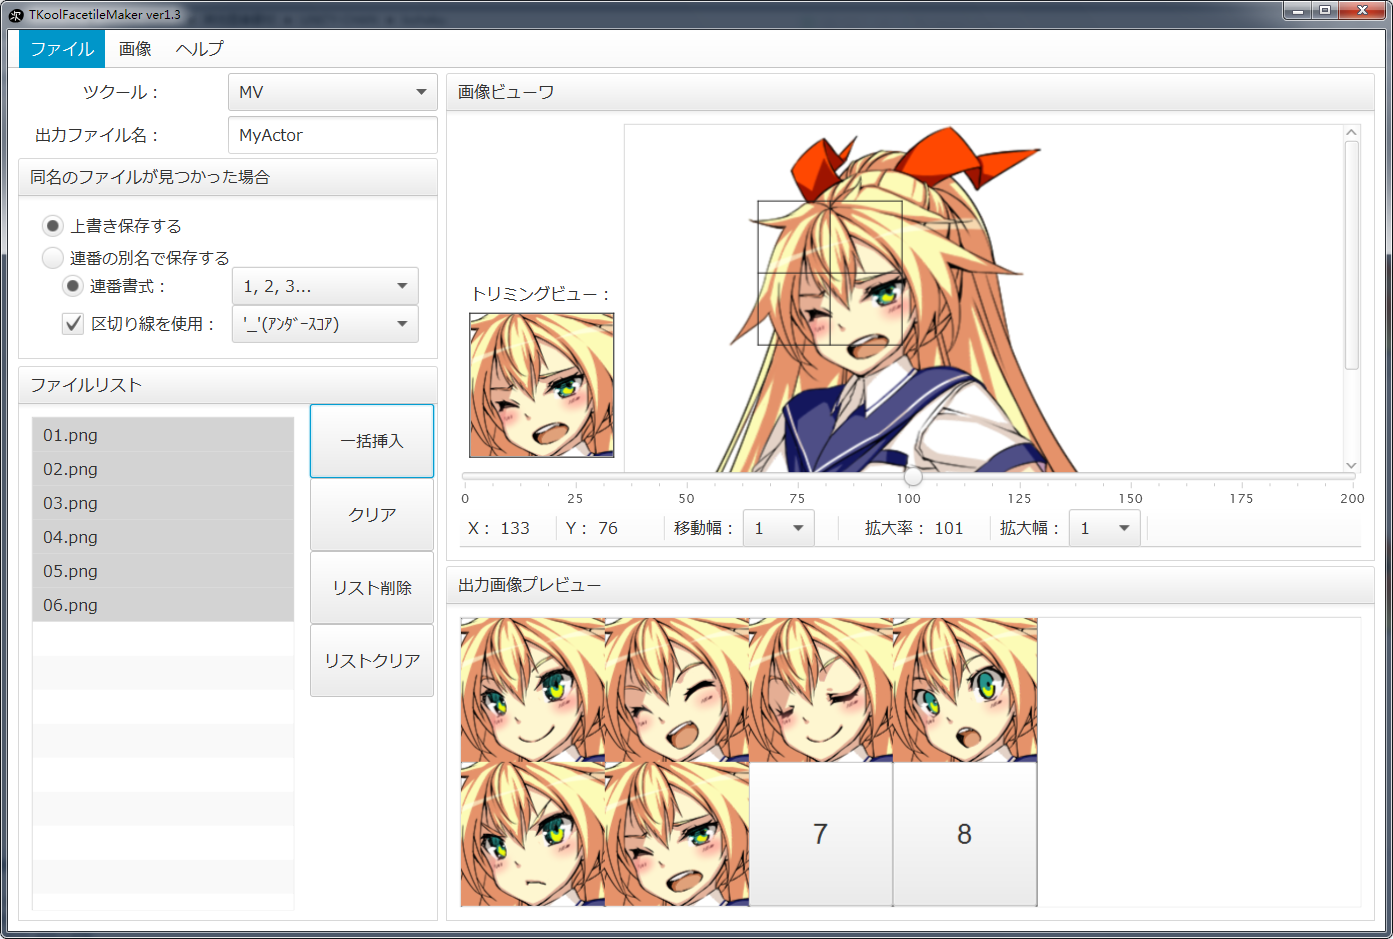The image size is (1393, 939).
Task: Open the 移動幅 dropdown
Action: pyautogui.click(x=779, y=528)
